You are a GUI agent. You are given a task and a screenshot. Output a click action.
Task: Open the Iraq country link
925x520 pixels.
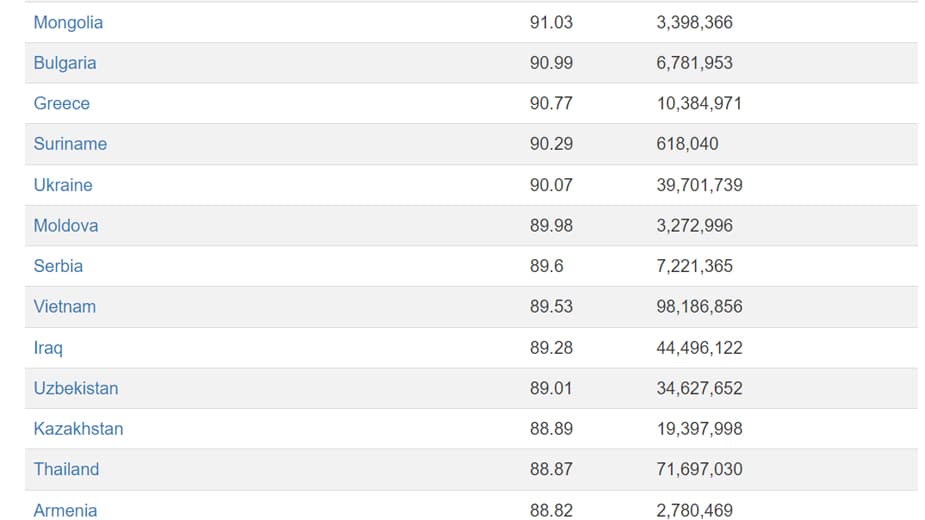pos(48,348)
